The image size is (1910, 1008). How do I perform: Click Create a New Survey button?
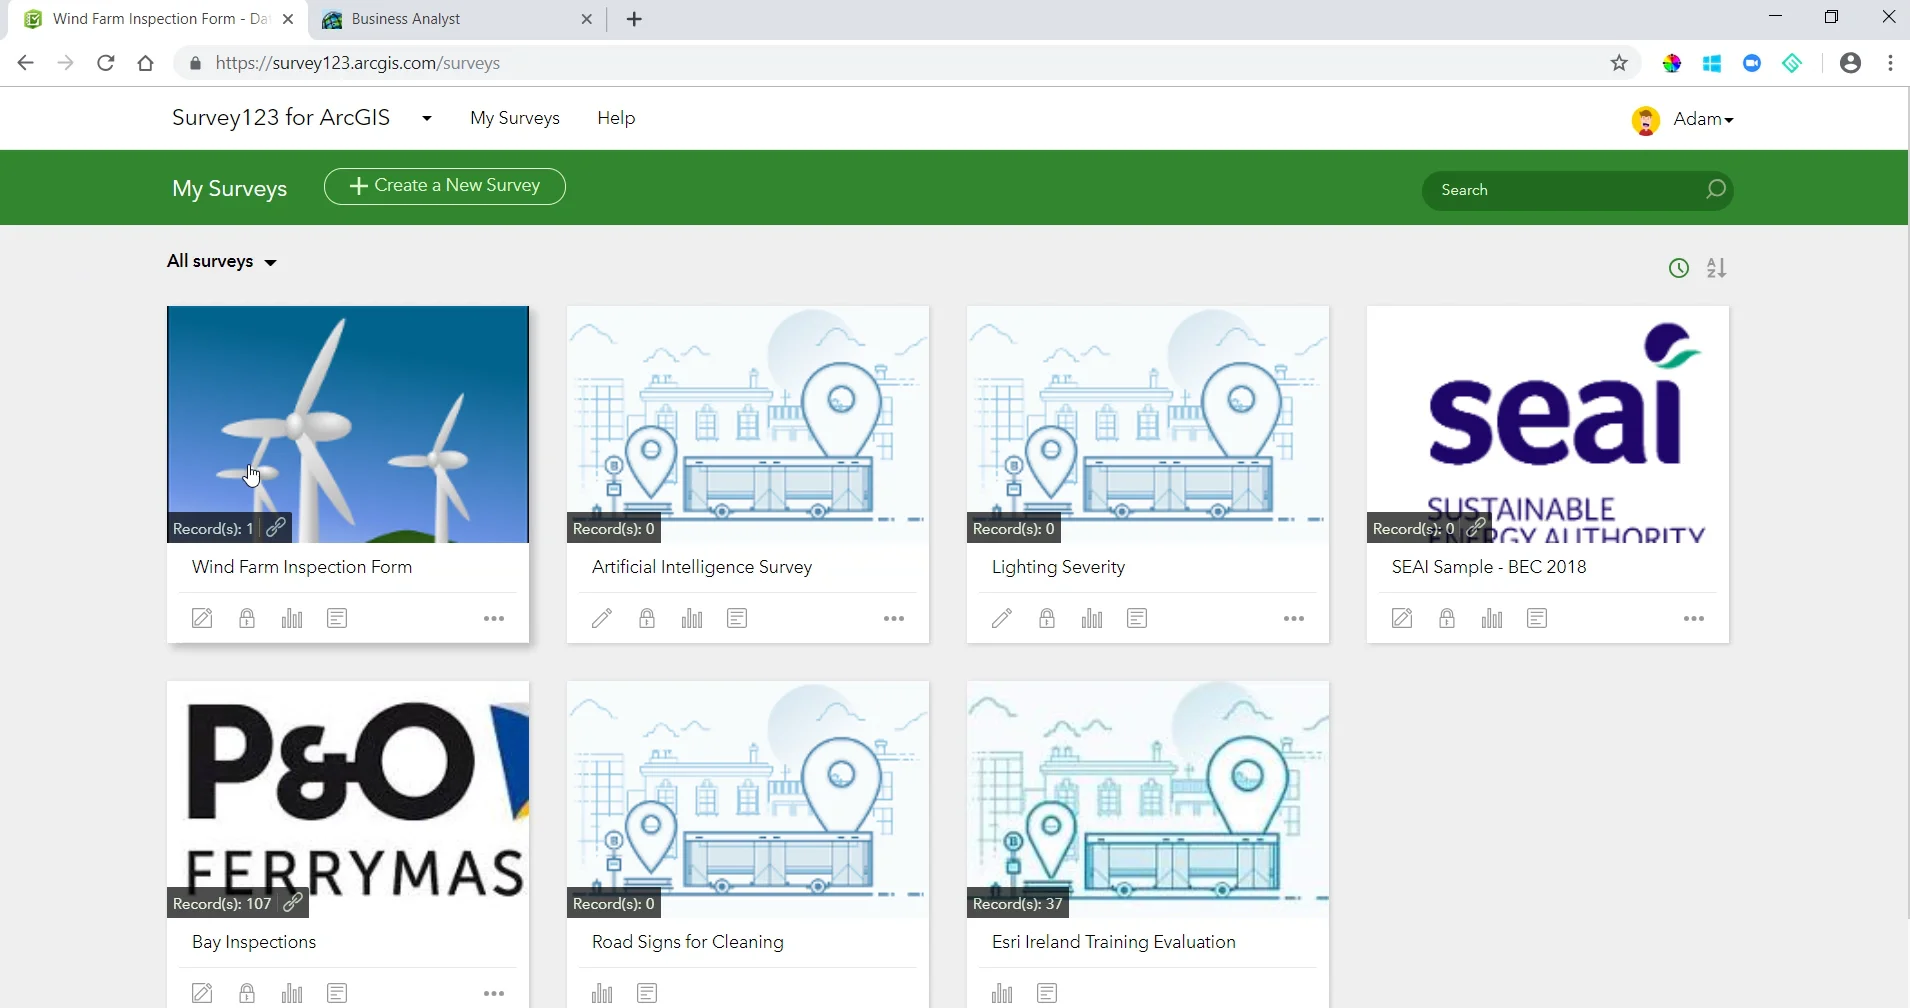pos(445,186)
